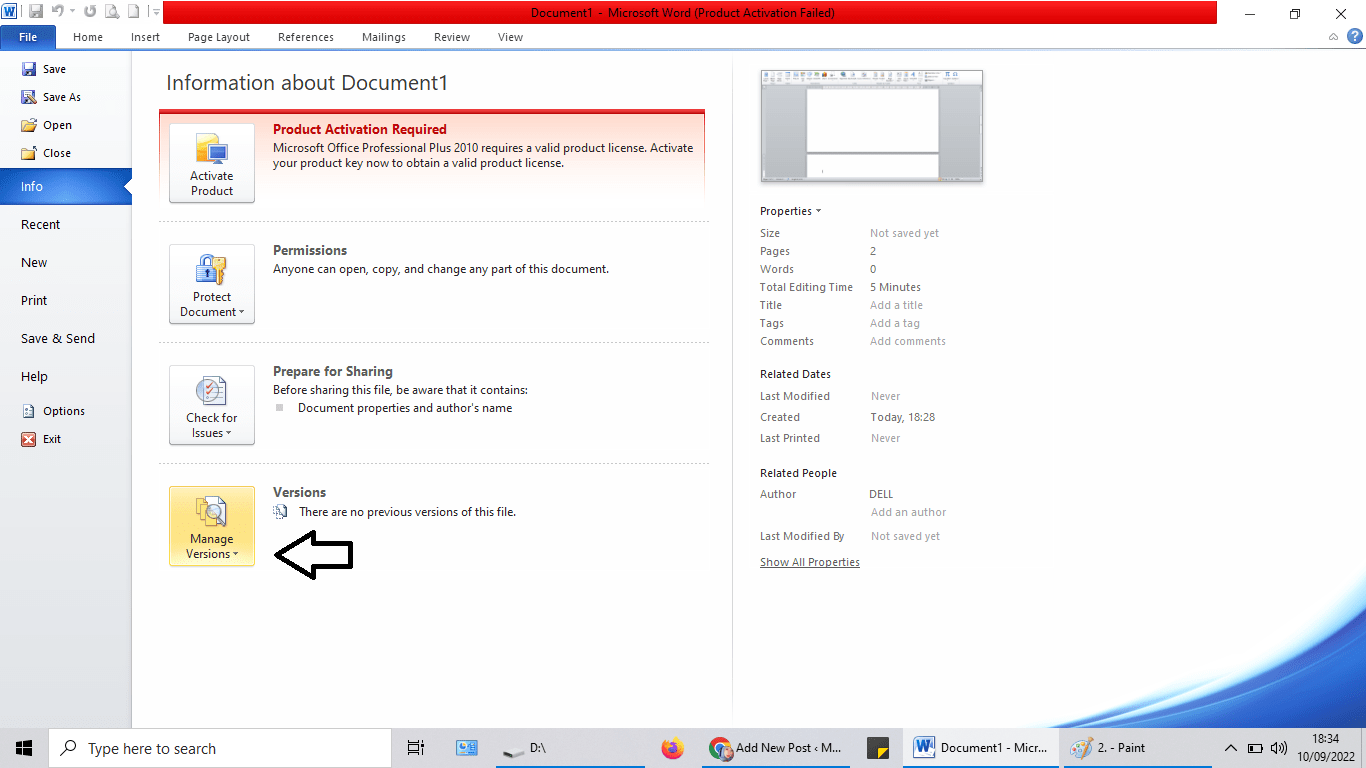Open Sticky Notes from the taskbar
The height and width of the screenshot is (768, 1366).
click(878, 748)
